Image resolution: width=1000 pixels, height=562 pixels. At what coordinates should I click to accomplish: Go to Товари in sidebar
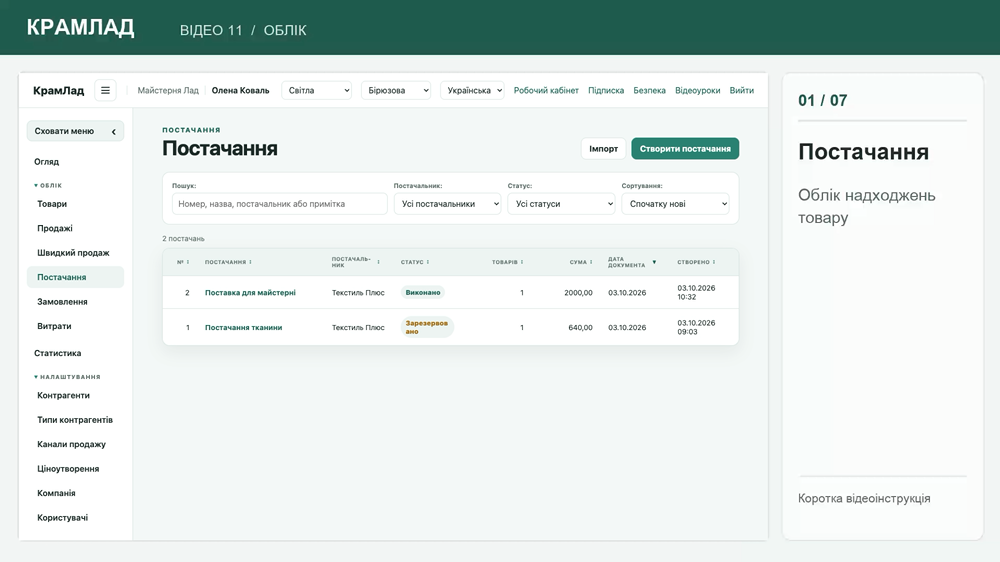52,204
